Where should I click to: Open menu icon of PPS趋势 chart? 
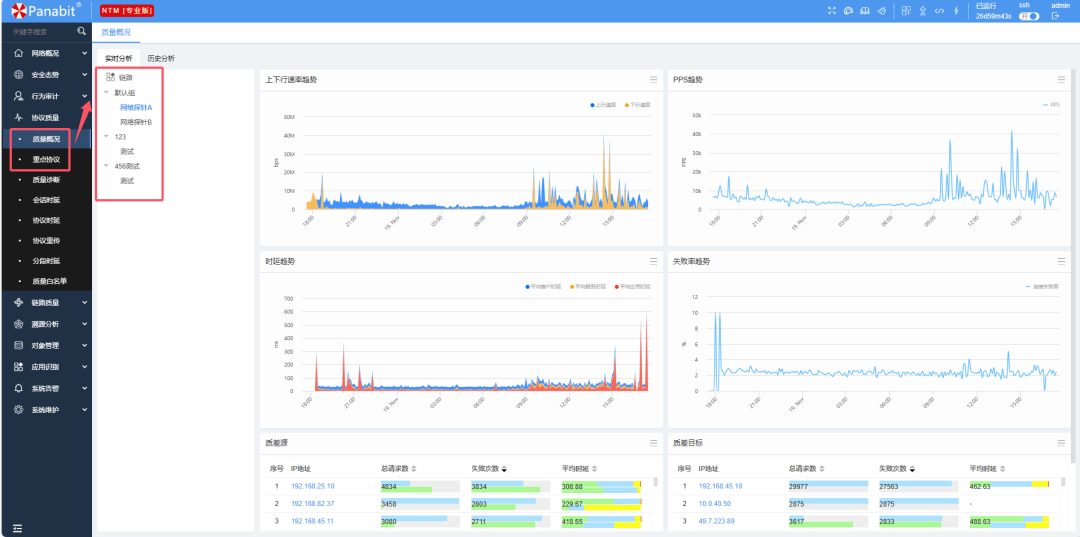pos(1061,79)
